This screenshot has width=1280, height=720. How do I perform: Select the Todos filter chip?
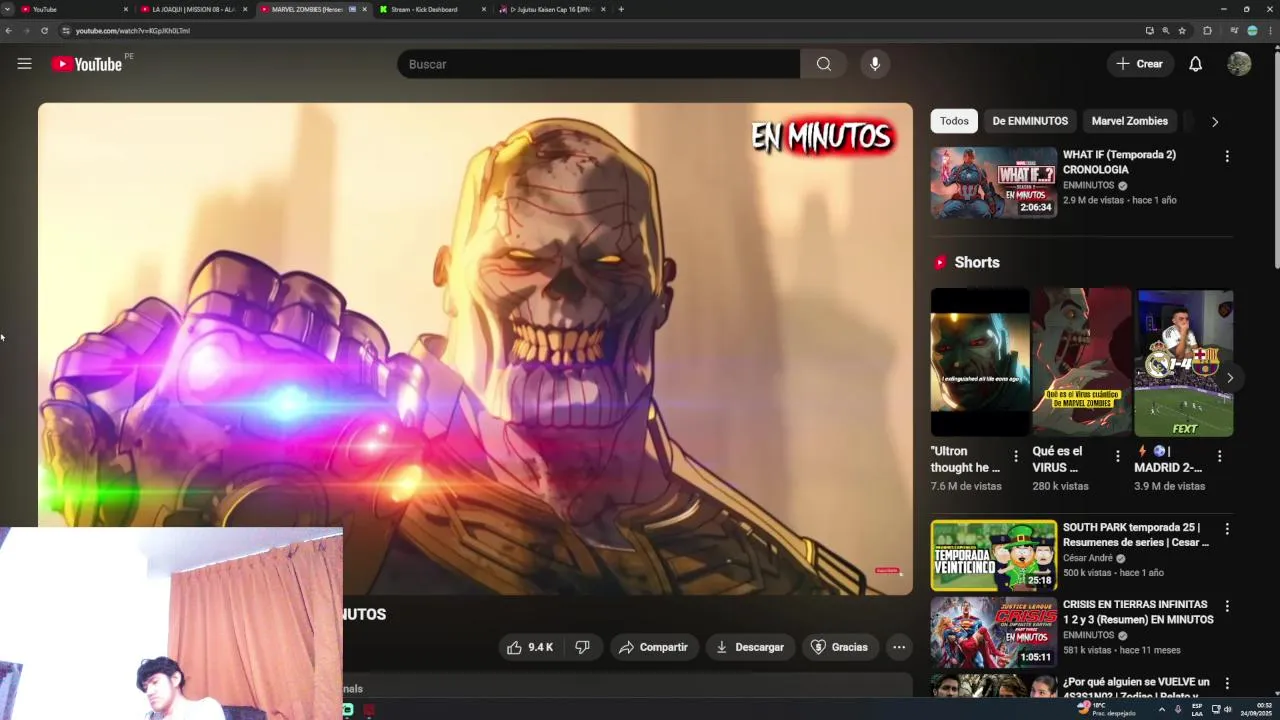[x=954, y=121]
